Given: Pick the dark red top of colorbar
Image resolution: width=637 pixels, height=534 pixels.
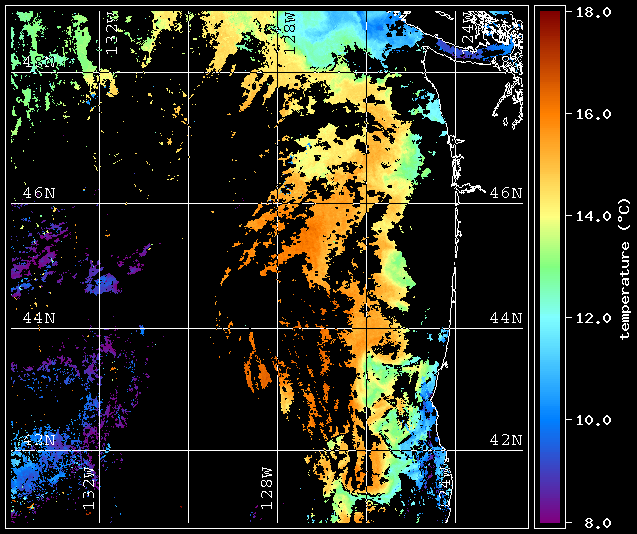Looking at the screenshot, I should (x=550, y=16).
